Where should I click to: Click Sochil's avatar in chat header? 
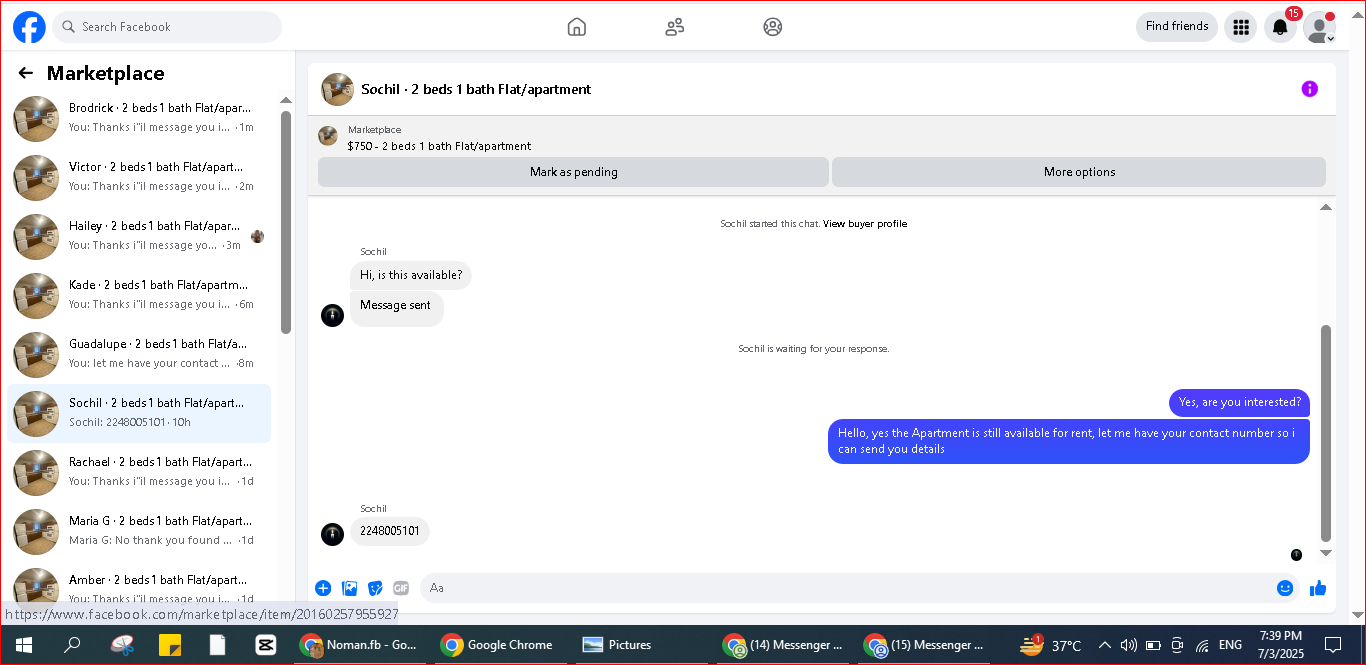[337, 89]
